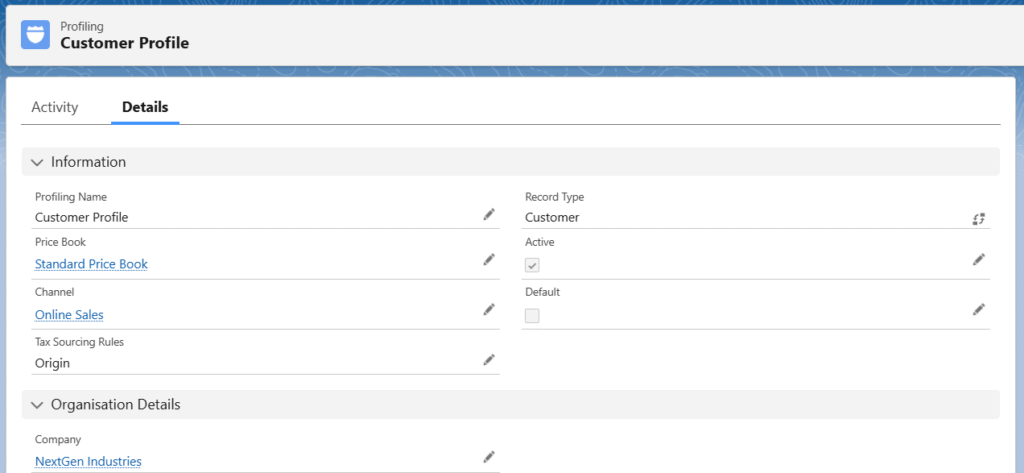Toggle the Active checkbox
Image resolution: width=1024 pixels, height=473 pixels.
click(x=533, y=266)
